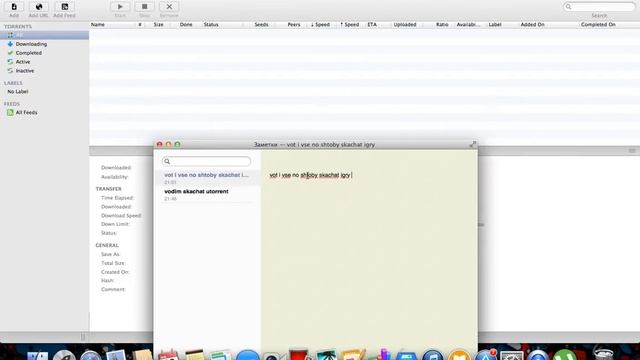Click the Stop square toolbar button

(x=144, y=7)
